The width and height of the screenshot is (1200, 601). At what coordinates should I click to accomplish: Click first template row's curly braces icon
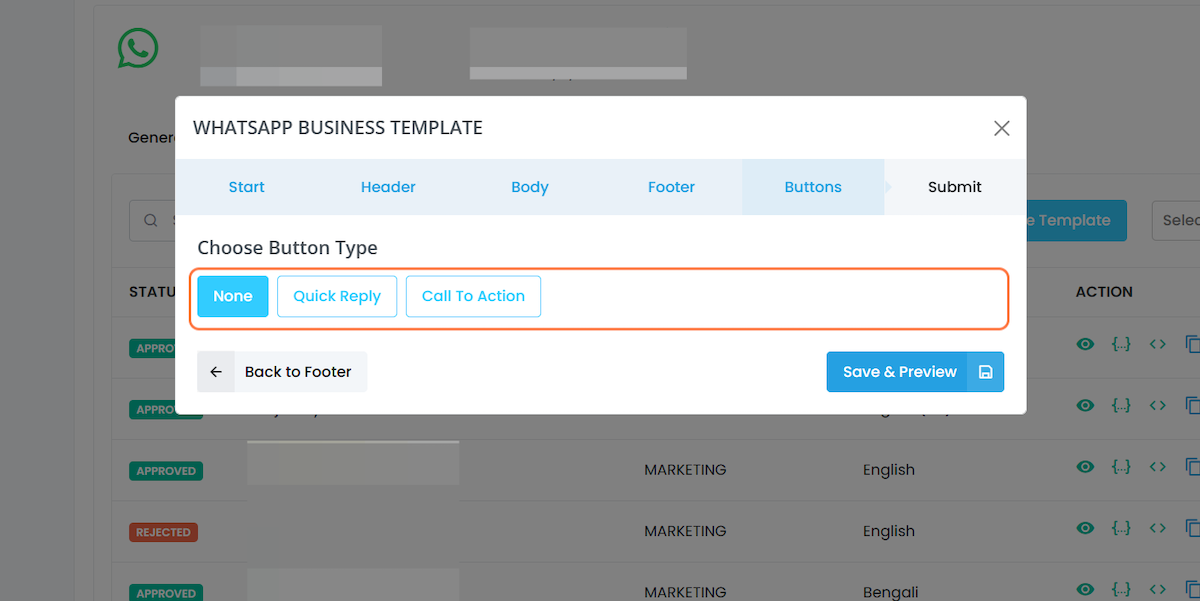pos(1122,344)
